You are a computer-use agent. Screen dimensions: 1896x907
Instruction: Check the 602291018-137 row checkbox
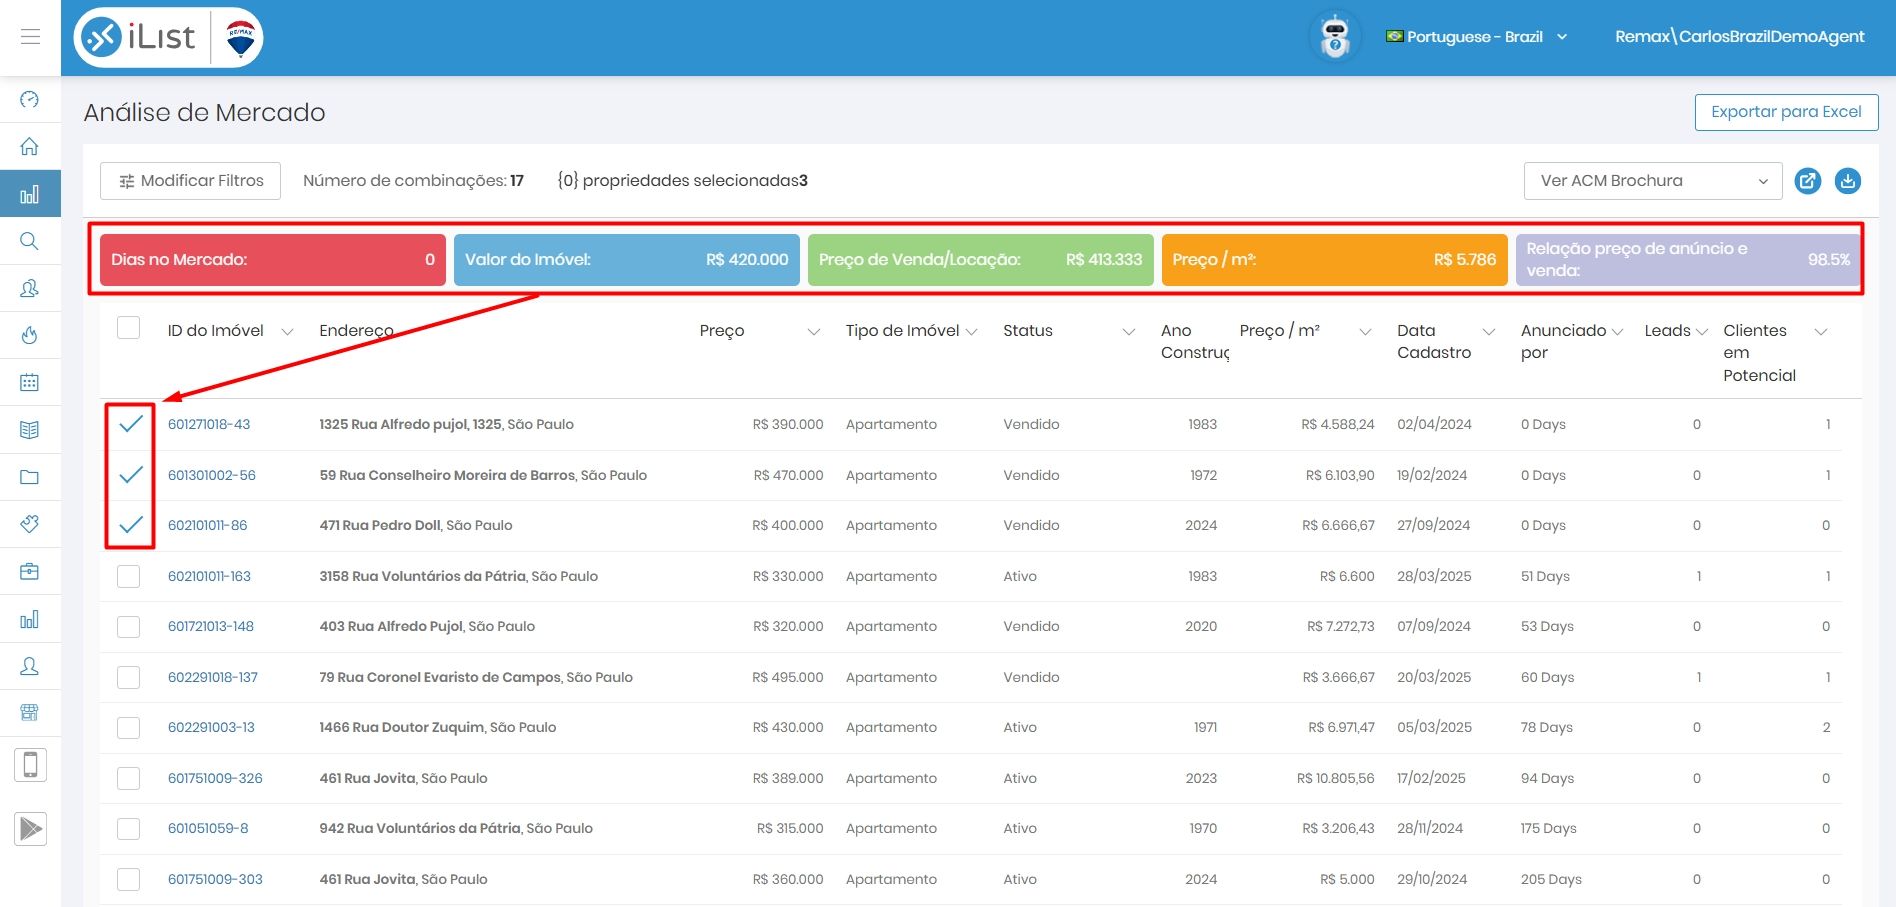[x=128, y=677]
